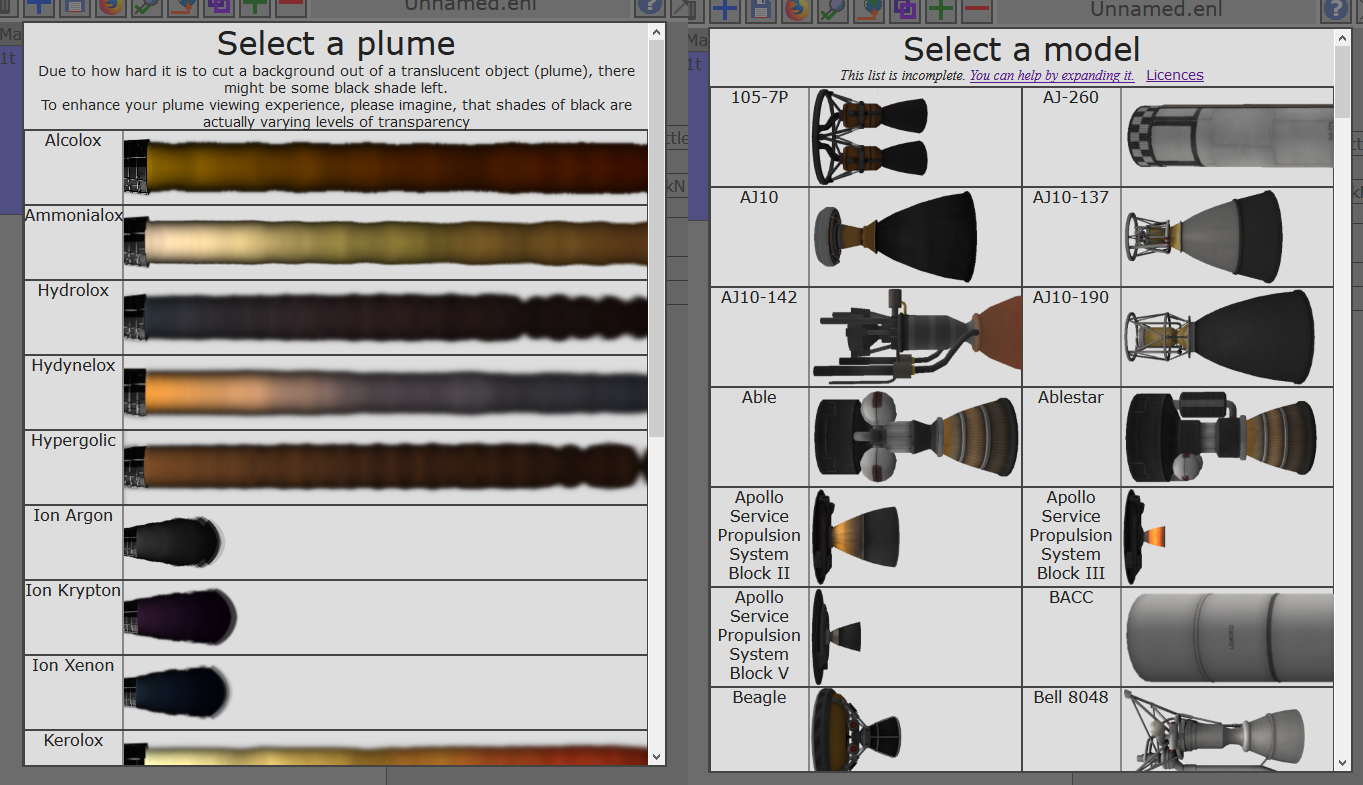
Task: Choose the Bell 8048 engine model image
Action: pyautogui.click(x=1215, y=730)
